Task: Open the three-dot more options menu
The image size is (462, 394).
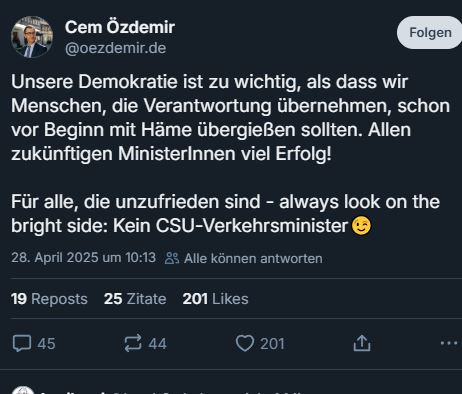Action: pyautogui.click(x=449, y=343)
